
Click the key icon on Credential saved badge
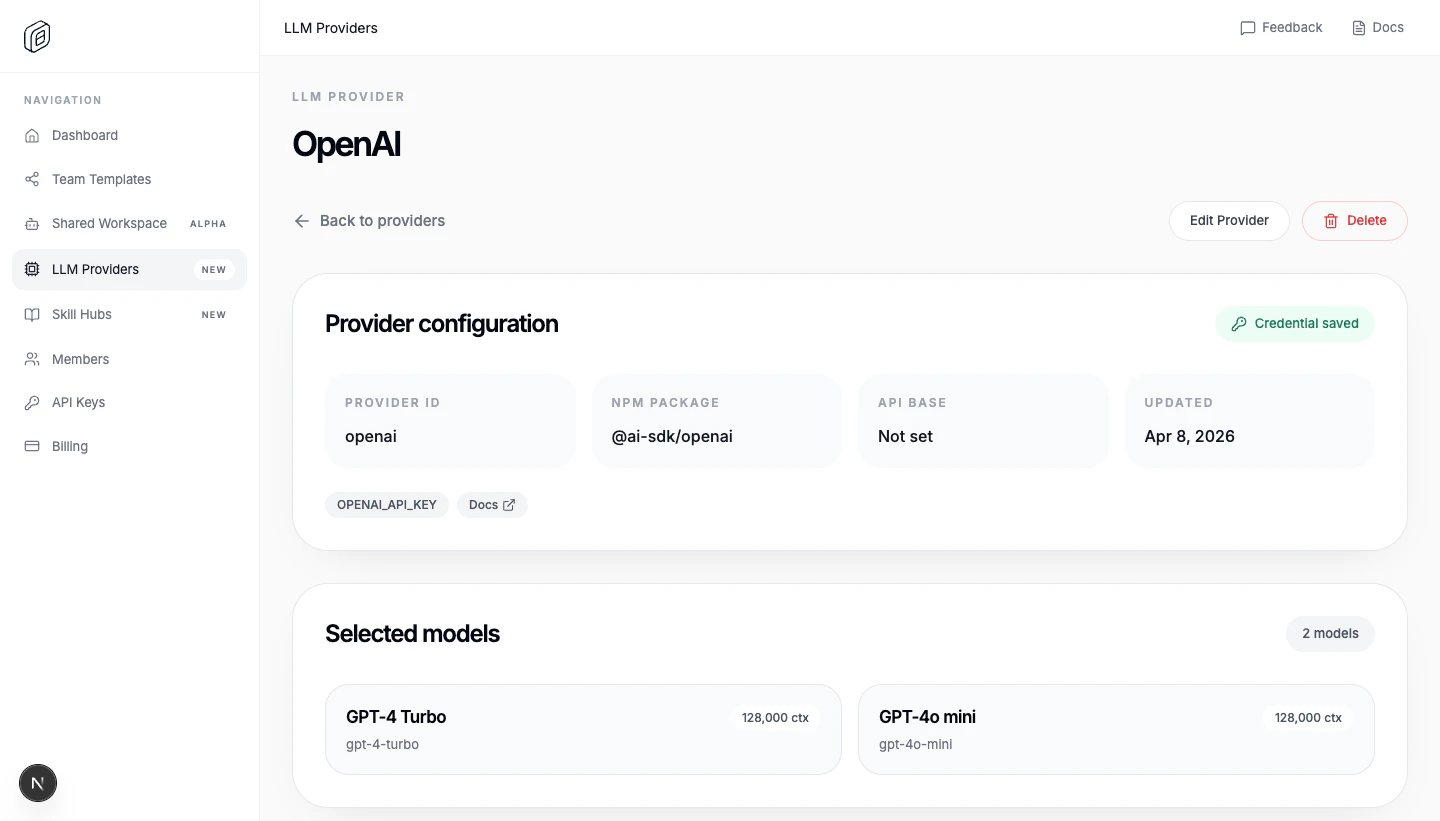[x=1239, y=323]
